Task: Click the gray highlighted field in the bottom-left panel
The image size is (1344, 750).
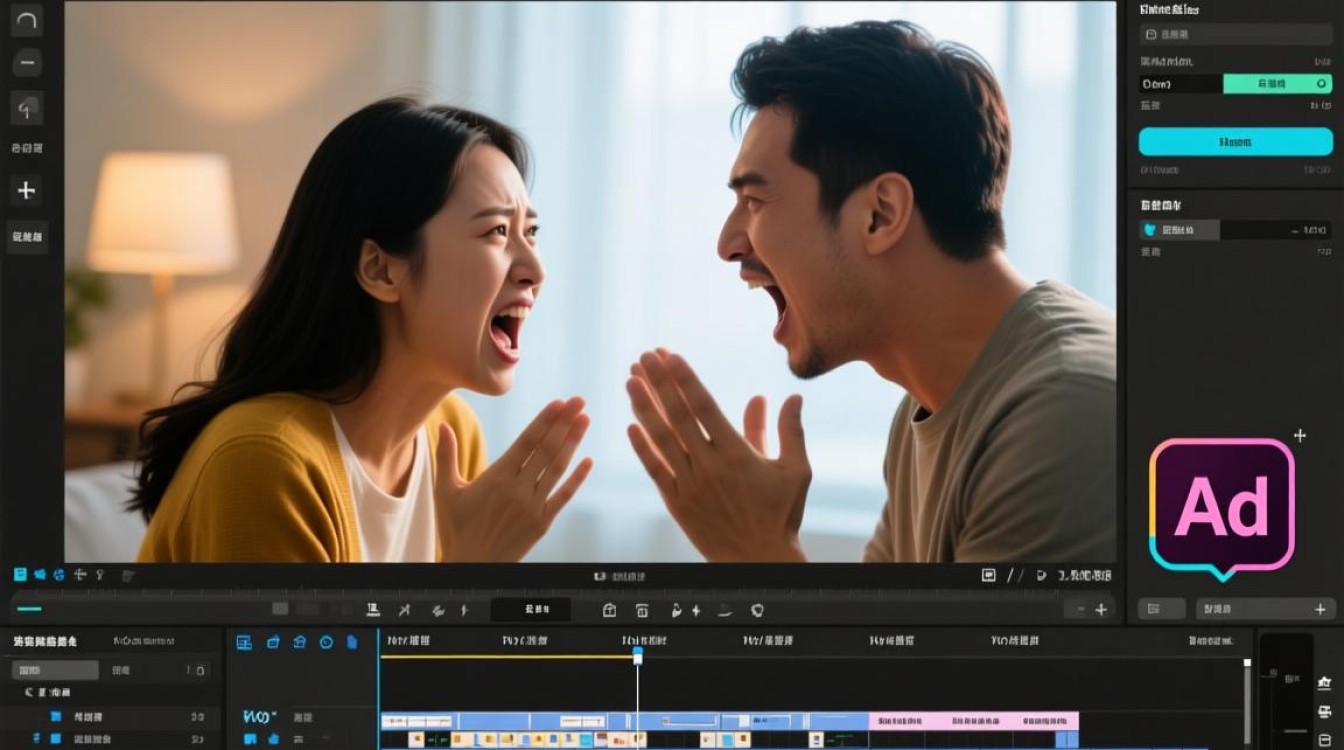Action: [55, 670]
